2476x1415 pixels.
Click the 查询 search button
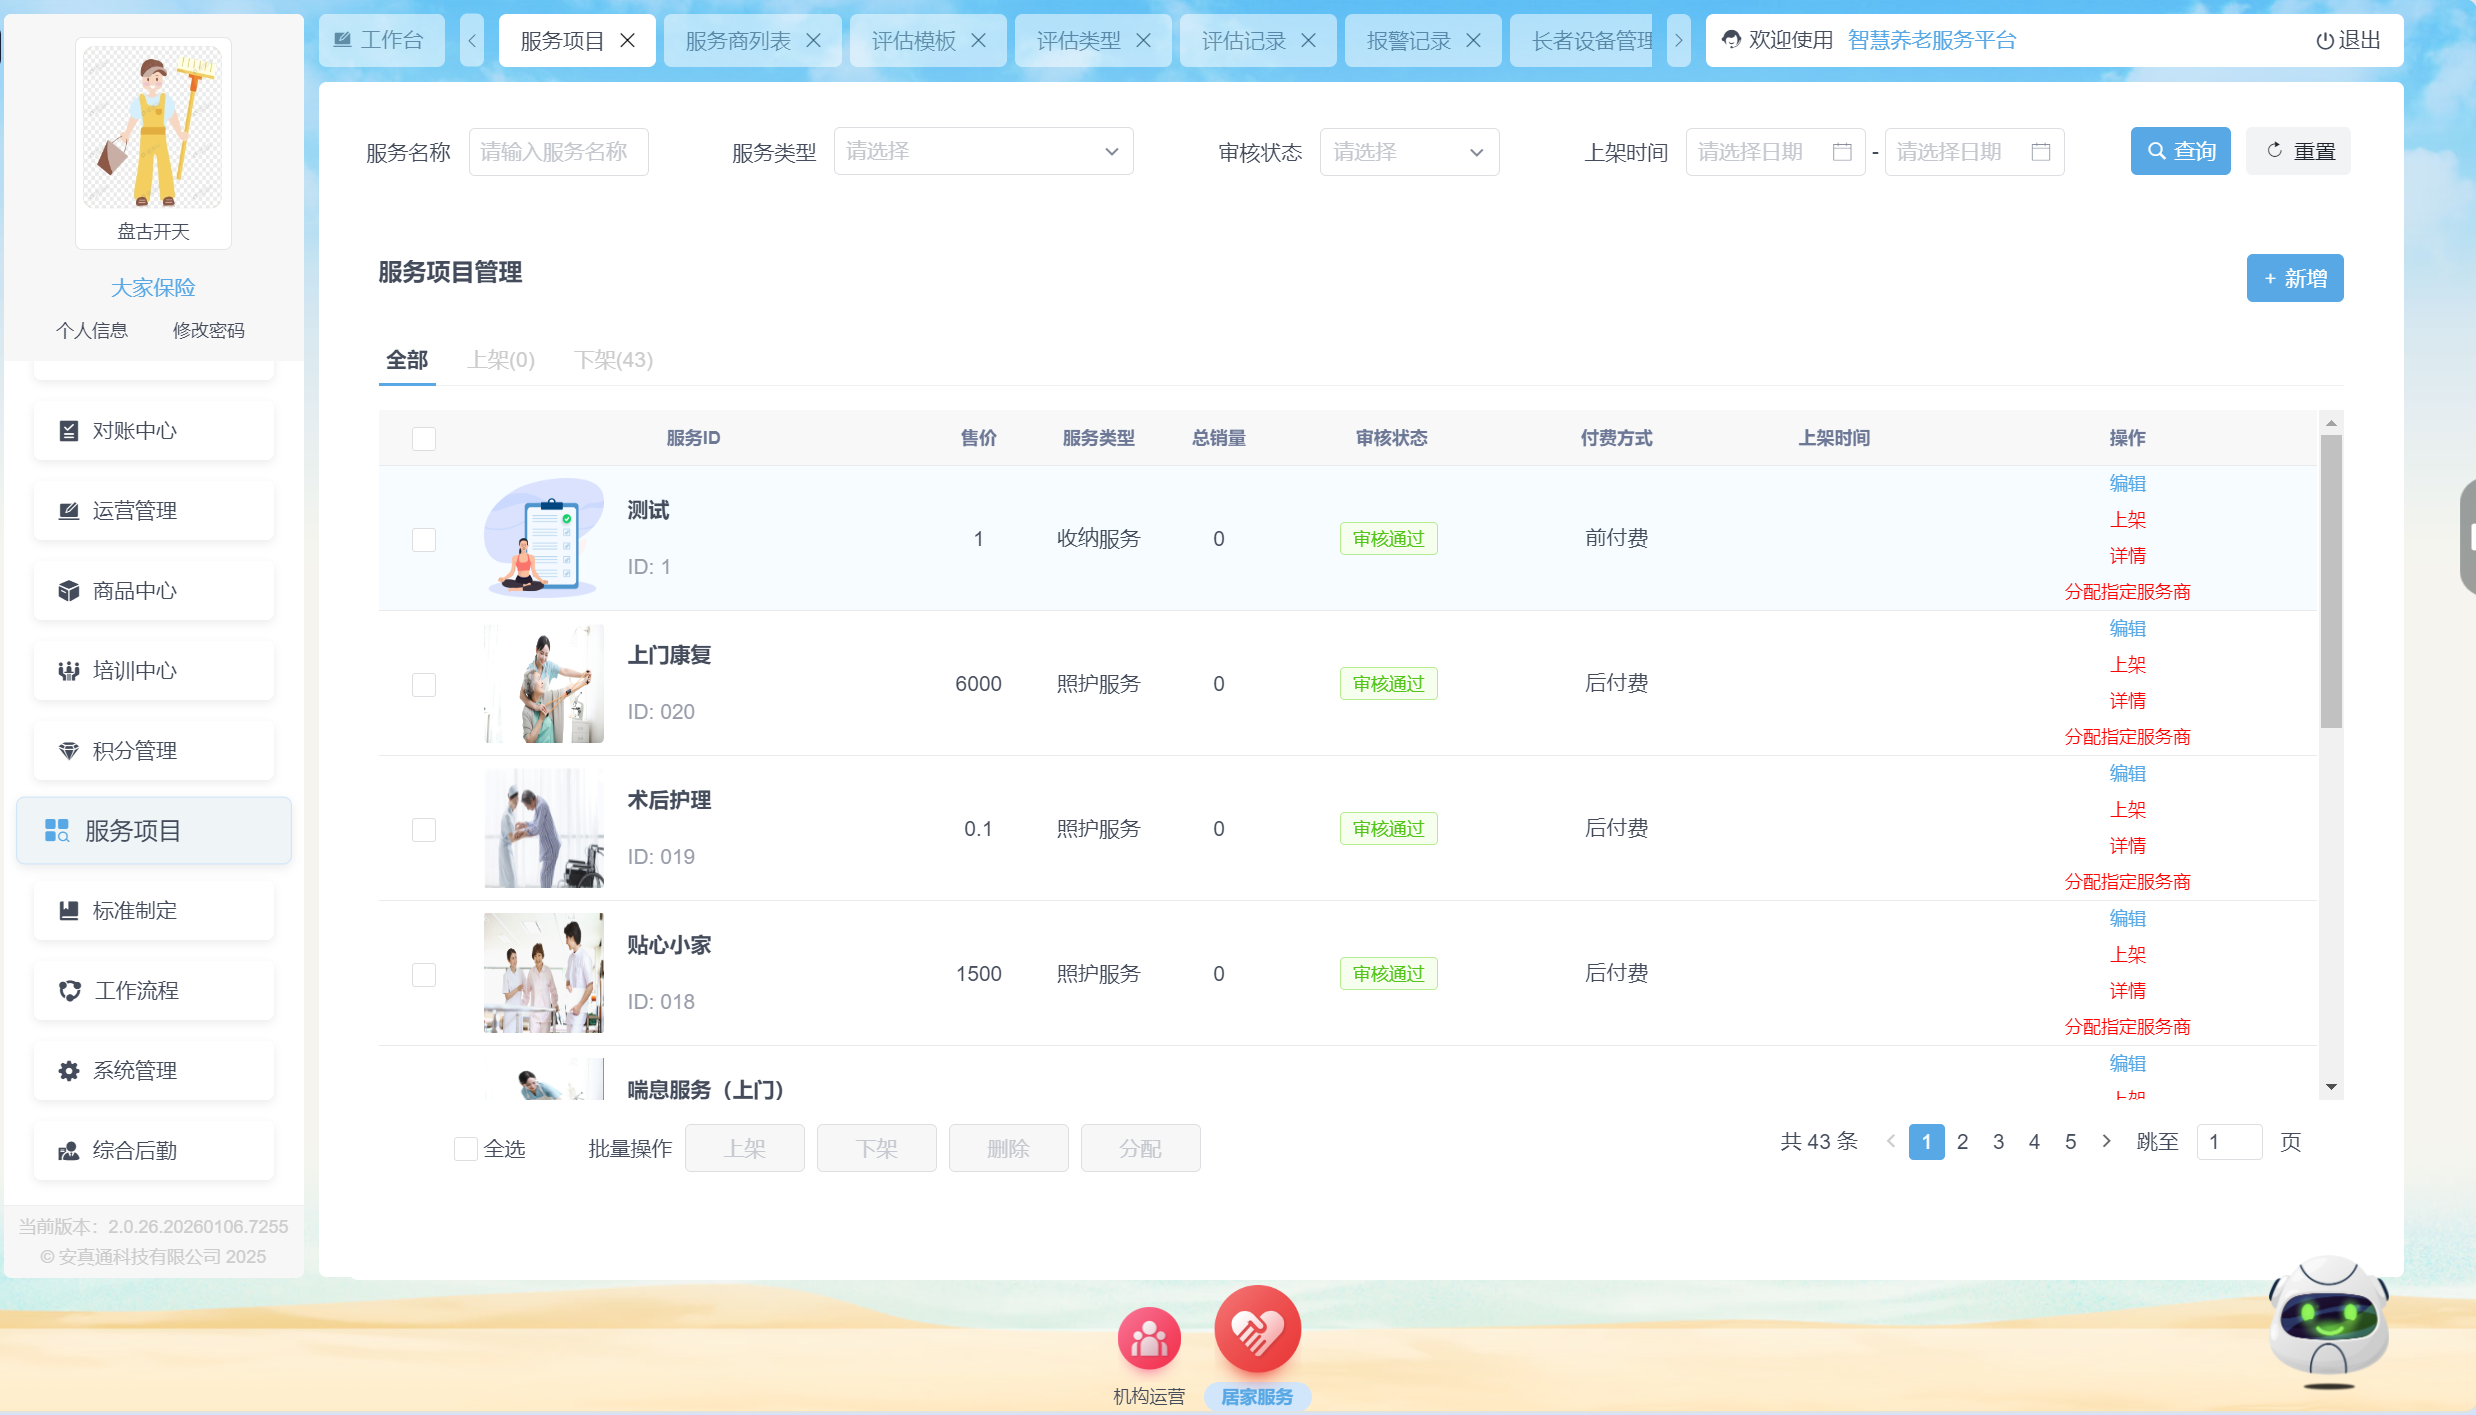[x=2180, y=152]
